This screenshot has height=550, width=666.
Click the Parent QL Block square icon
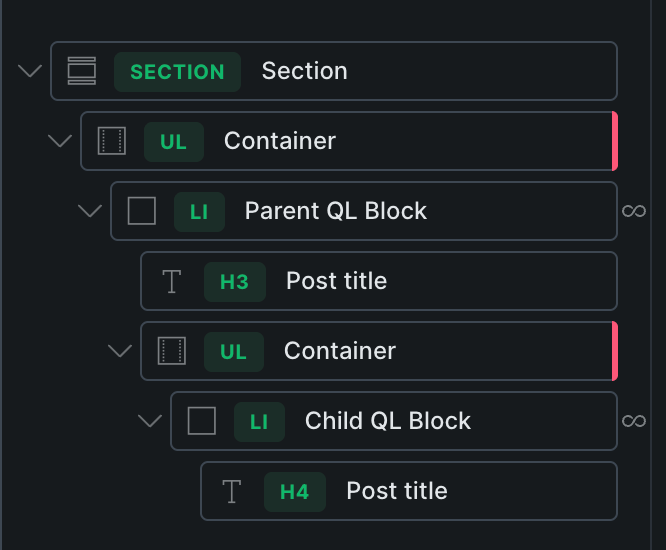(x=142, y=211)
